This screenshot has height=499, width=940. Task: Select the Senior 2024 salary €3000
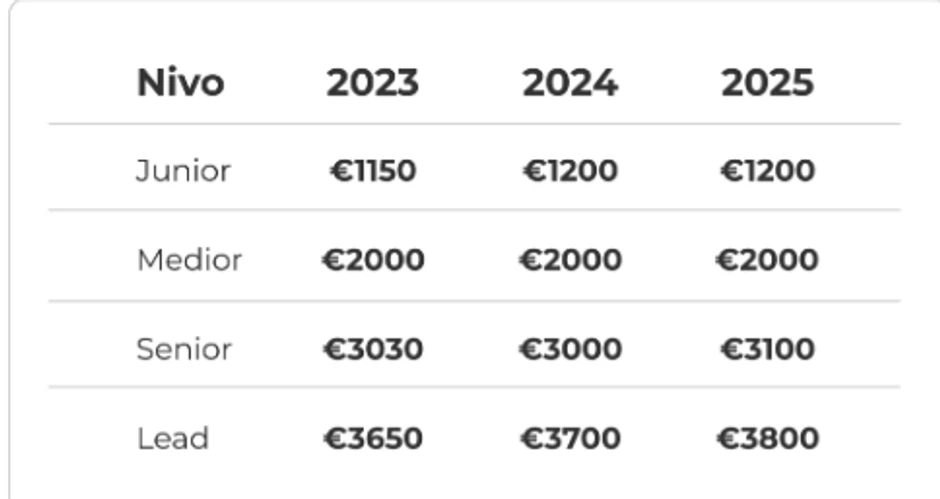point(569,349)
